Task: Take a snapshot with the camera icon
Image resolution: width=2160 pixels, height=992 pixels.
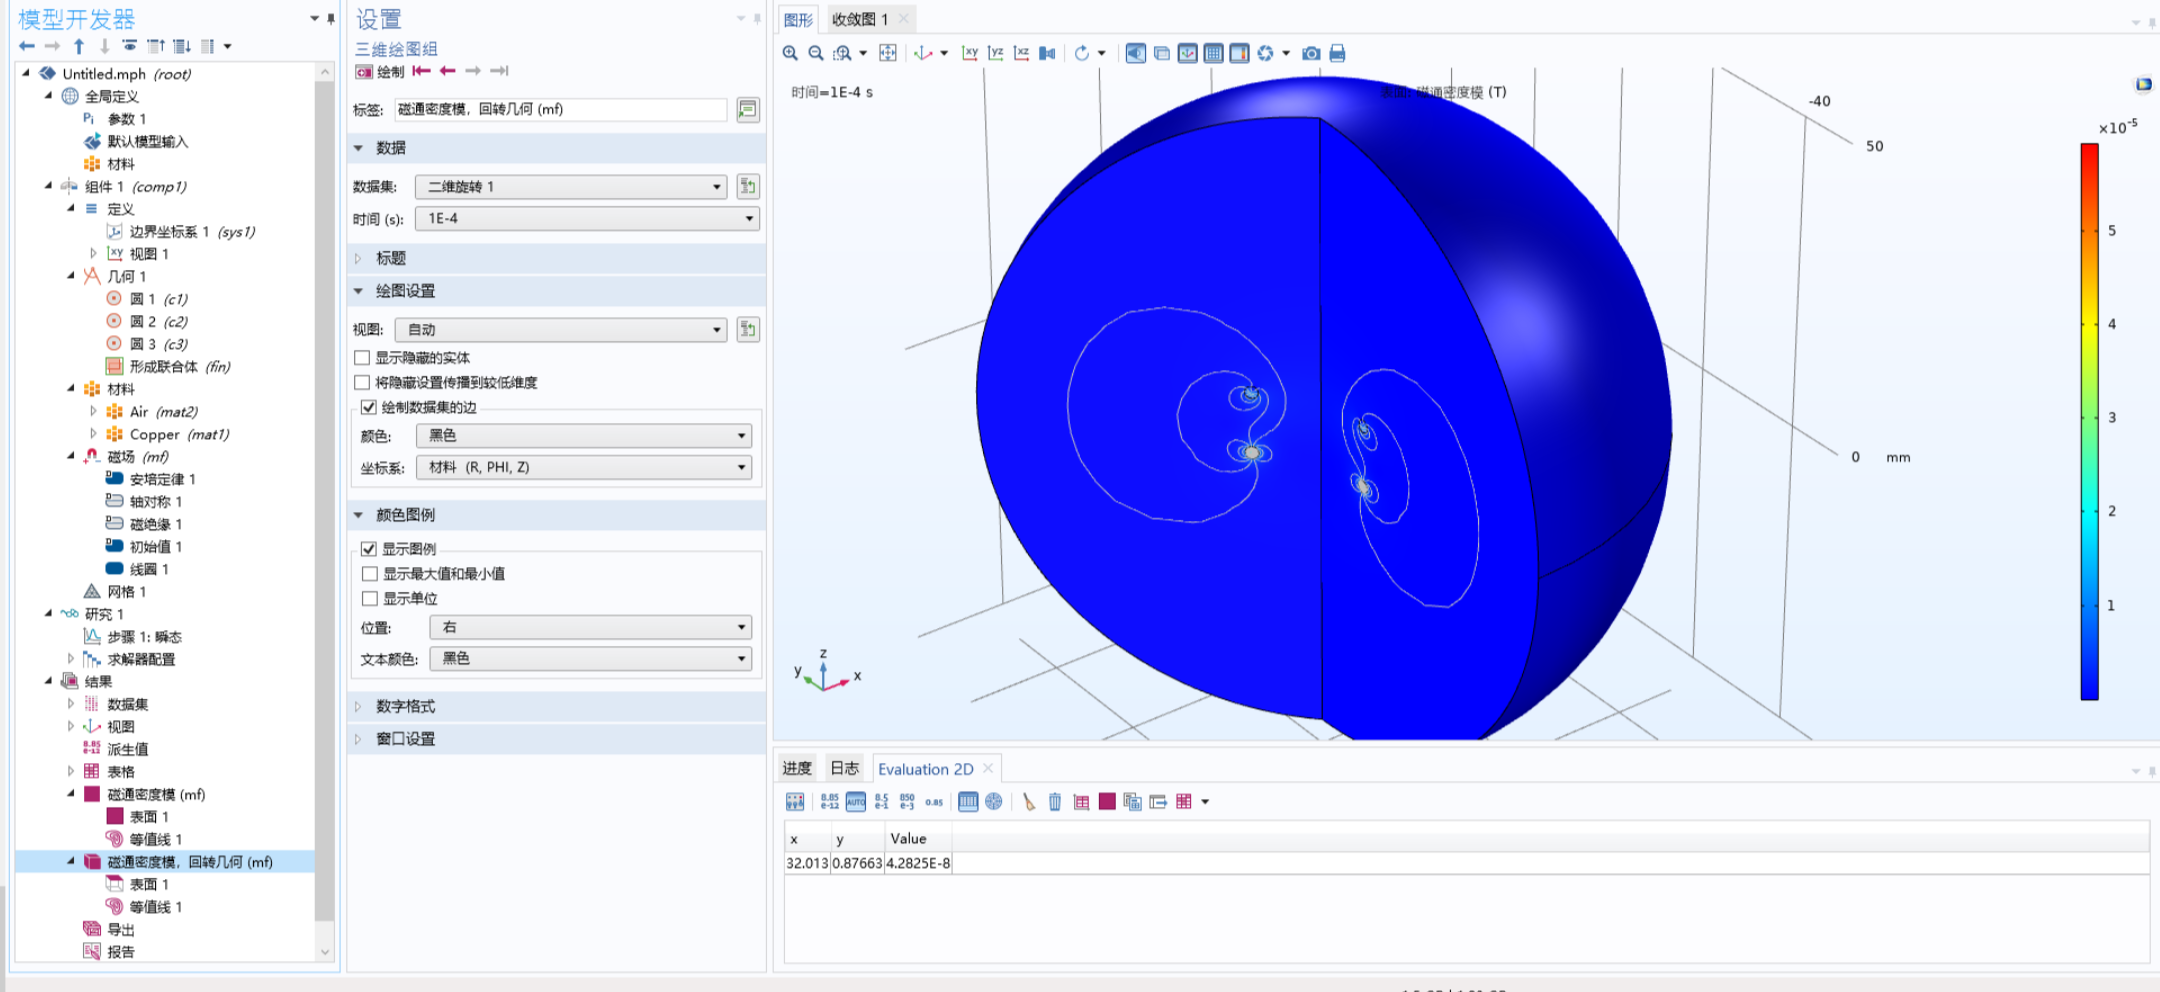Action: [1311, 53]
